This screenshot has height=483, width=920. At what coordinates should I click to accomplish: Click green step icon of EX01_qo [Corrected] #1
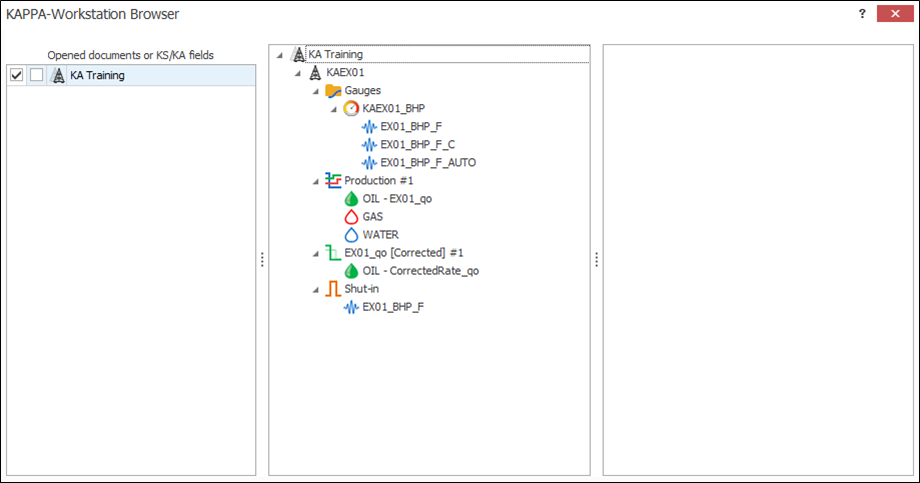tap(333, 253)
